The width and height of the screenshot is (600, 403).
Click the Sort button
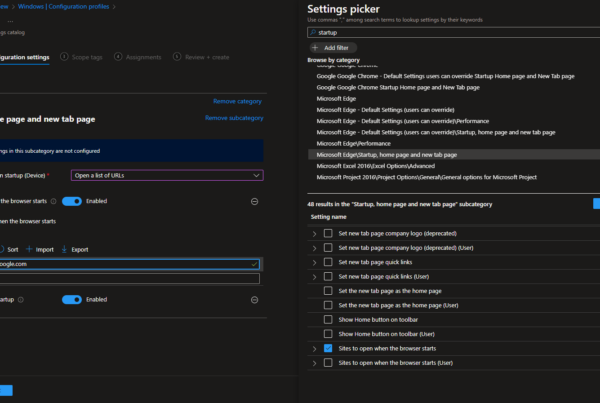coord(9,250)
